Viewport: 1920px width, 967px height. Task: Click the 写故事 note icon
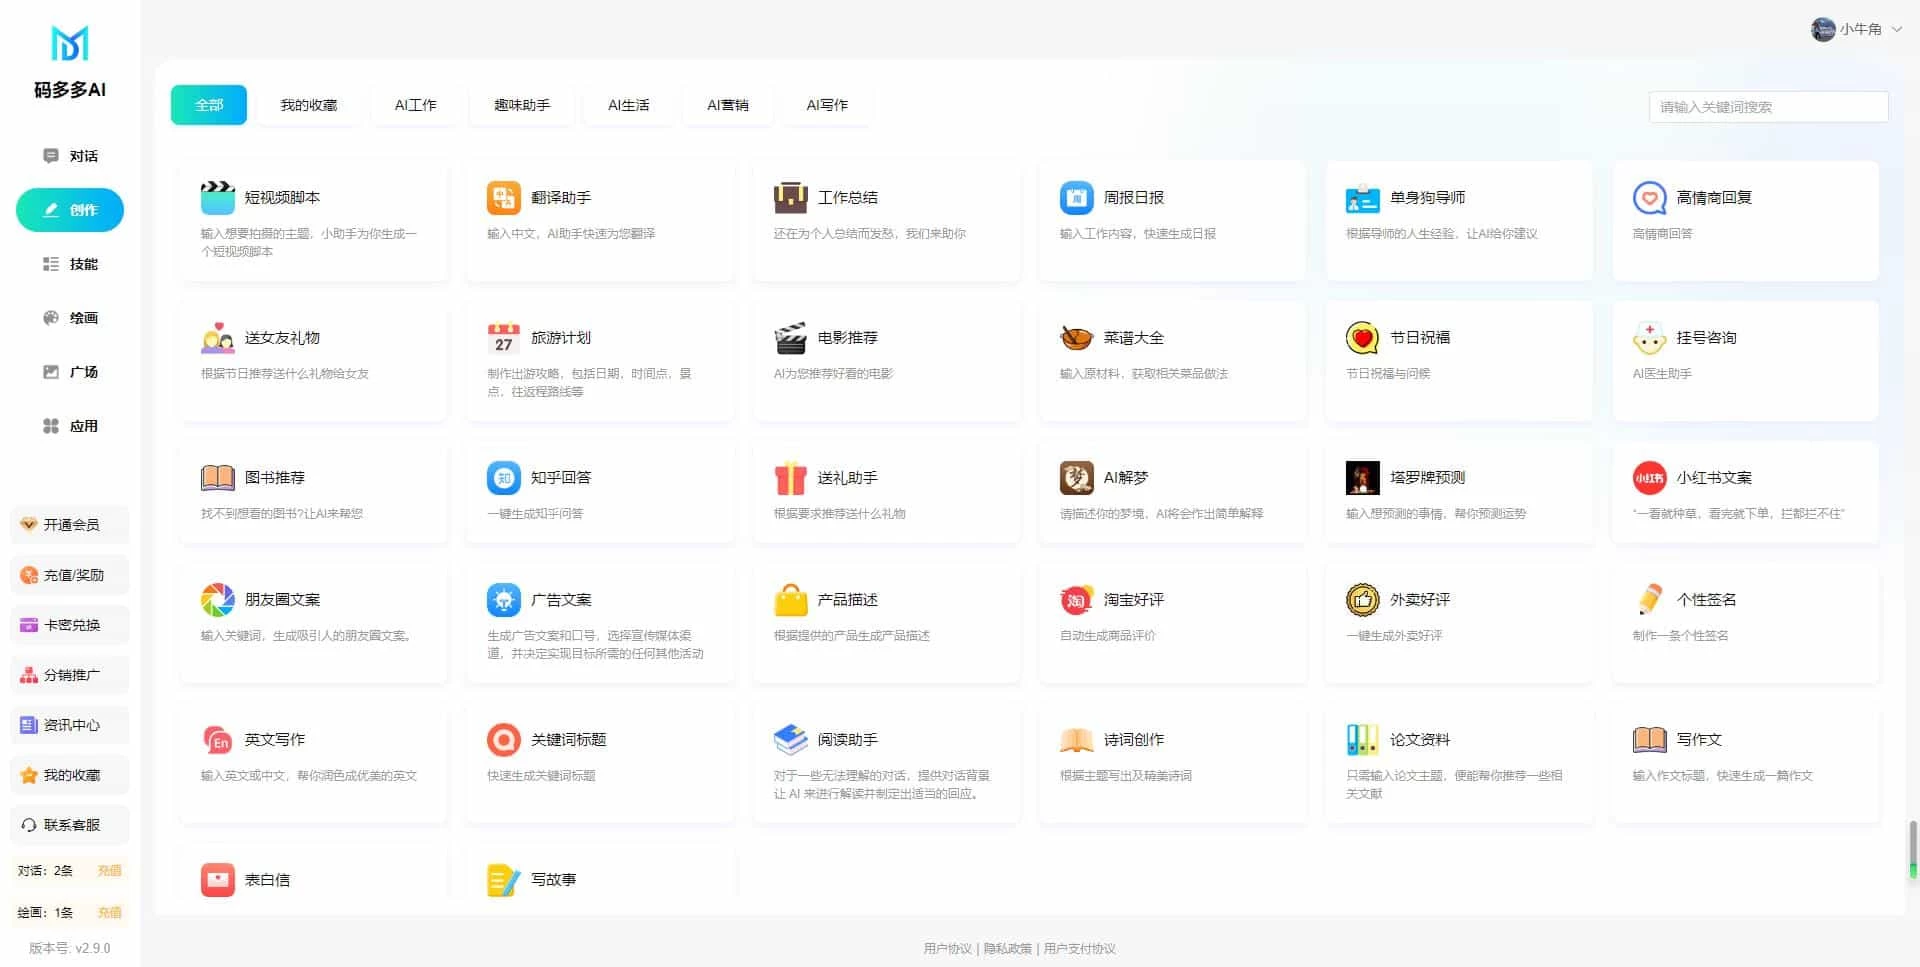[503, 880]
